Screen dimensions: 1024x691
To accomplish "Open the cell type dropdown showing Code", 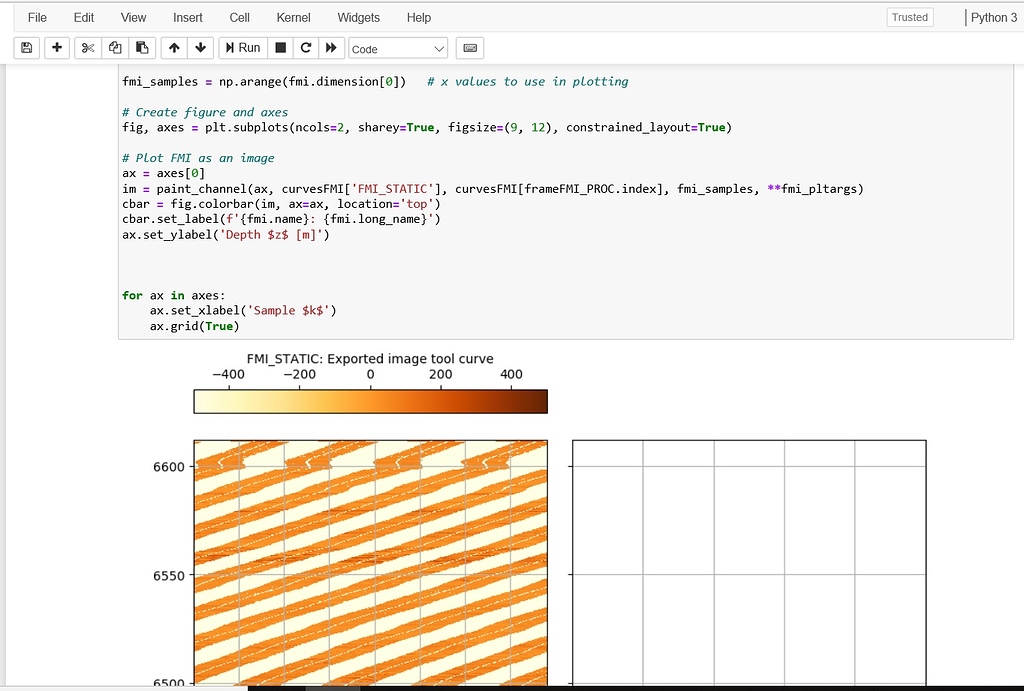I will click(x=397, y=47).
